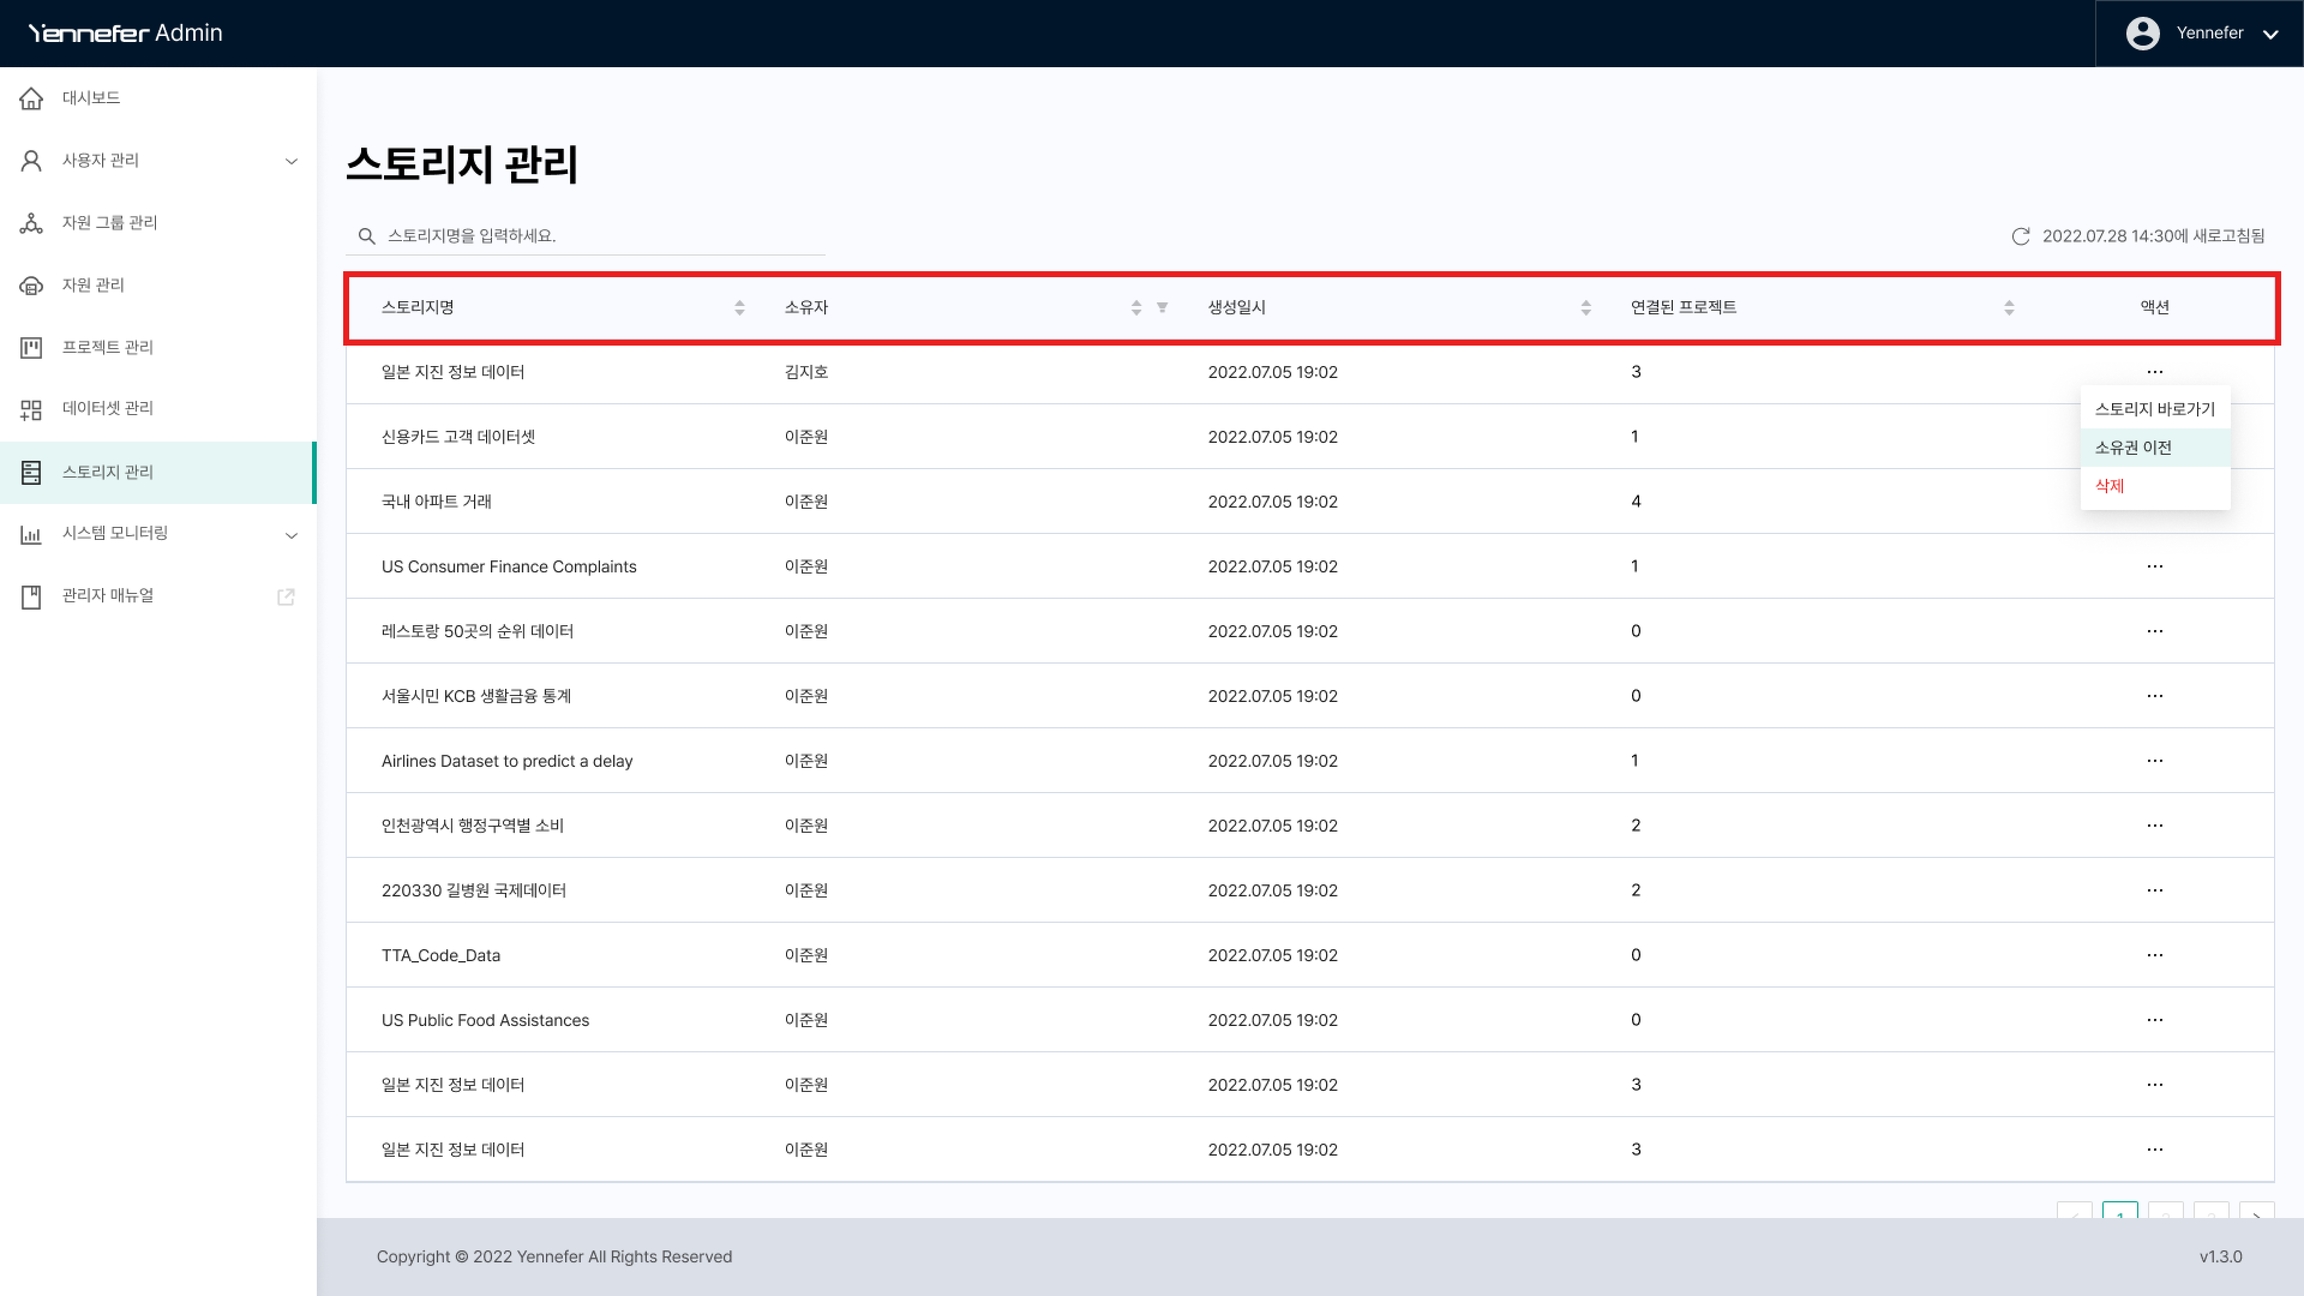Image resolution: width=2304 pixels, height=1296 pixels.
Task: Open the dataset management grid icon
Action: (31, 409)
